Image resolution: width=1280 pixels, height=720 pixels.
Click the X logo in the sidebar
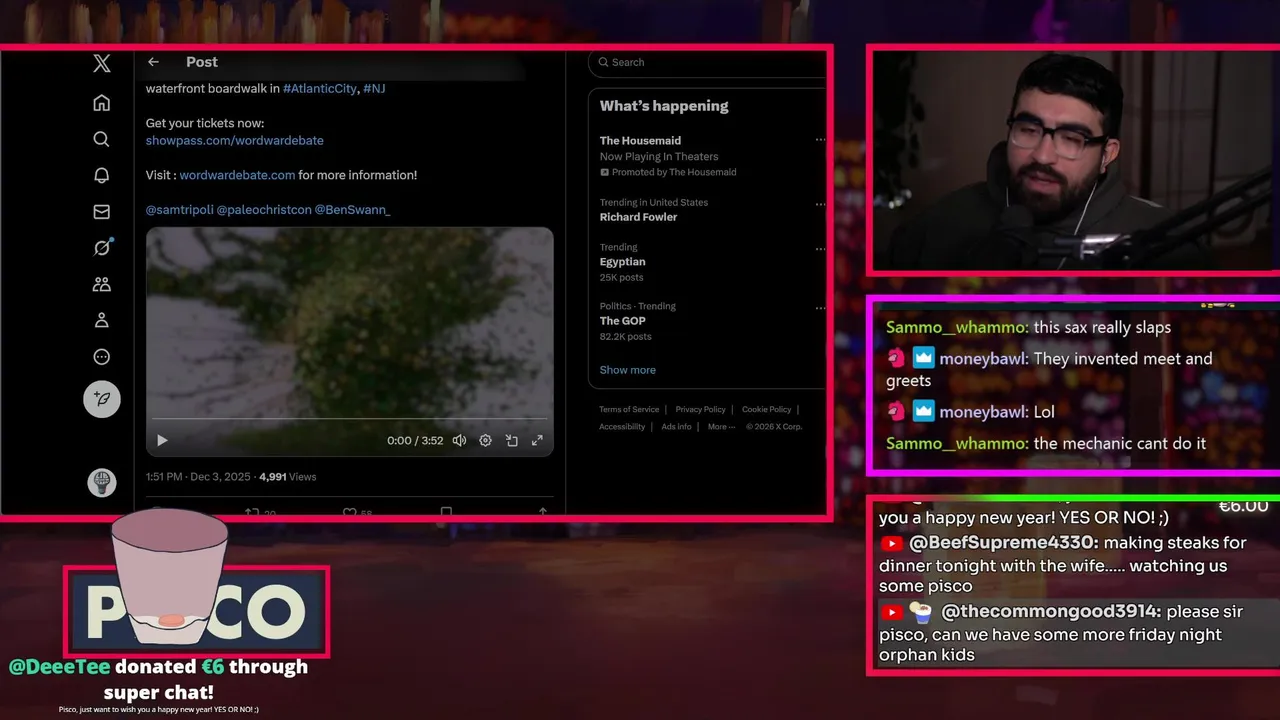102,64
